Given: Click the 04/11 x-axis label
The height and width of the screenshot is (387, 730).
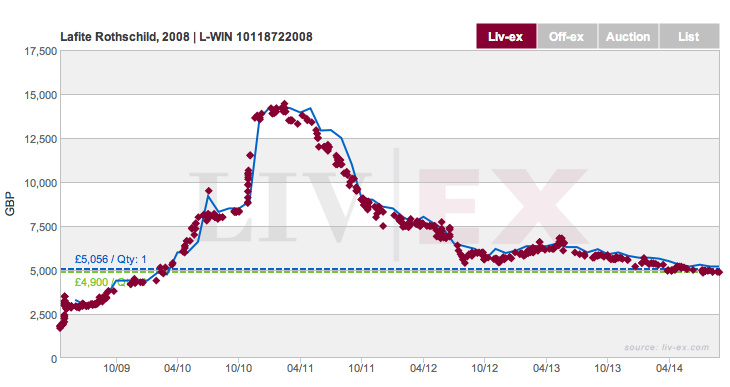Looking at the screenshot, I should tap(300, 368).
